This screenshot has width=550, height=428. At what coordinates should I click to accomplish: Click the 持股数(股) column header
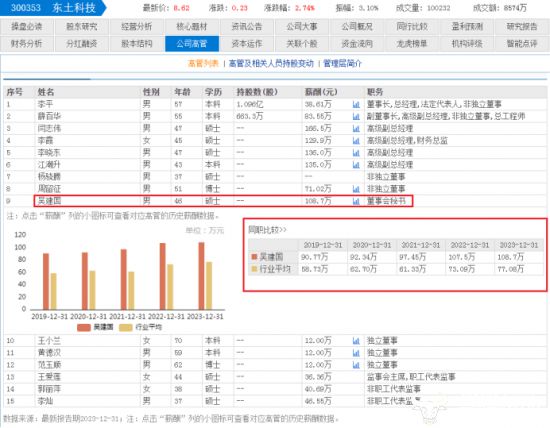(x=257, y=92)
